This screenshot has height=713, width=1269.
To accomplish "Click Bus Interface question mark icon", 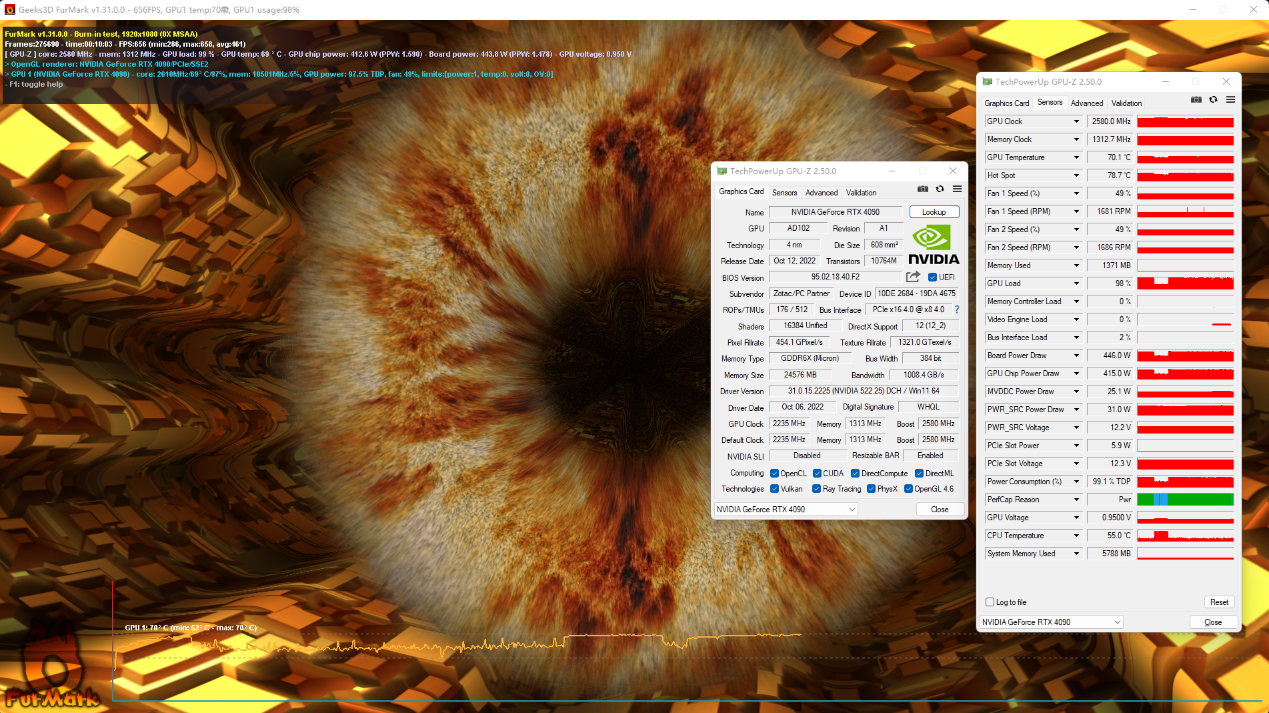I will point(956,310).
